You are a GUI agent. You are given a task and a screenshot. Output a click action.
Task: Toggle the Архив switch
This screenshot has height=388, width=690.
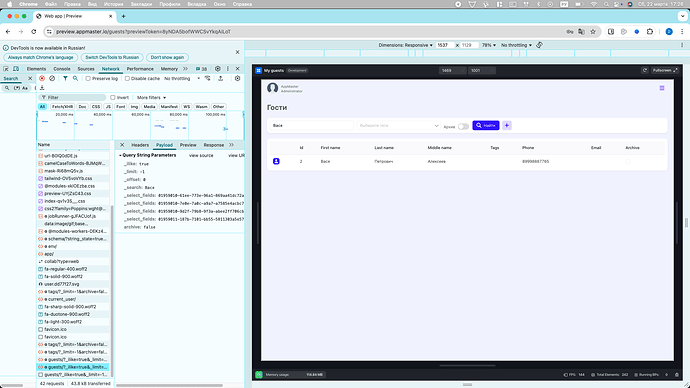click(x=463, y=126)
